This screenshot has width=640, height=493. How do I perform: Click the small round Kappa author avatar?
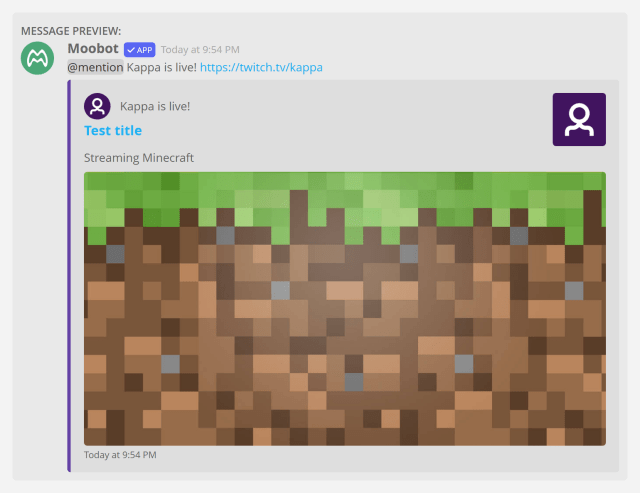click(x=97, y=106)
